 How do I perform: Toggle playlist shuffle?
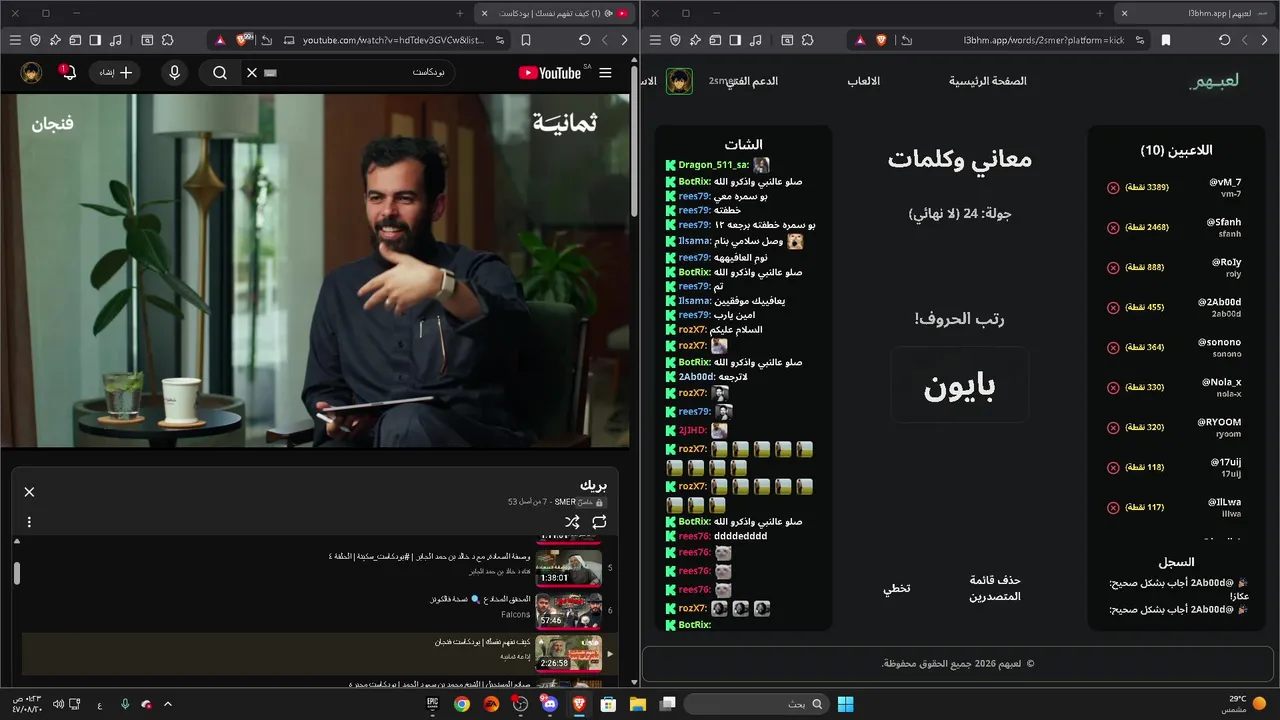click(572, 522)
